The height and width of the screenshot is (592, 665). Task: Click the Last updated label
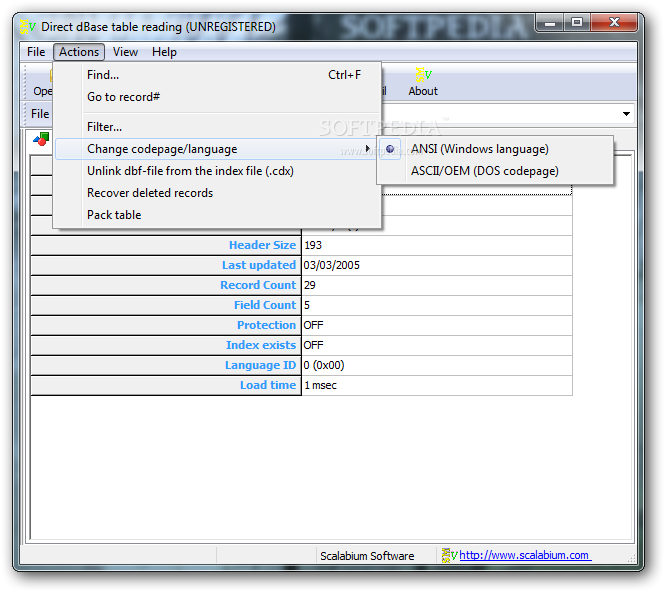[x=259, y=265]
